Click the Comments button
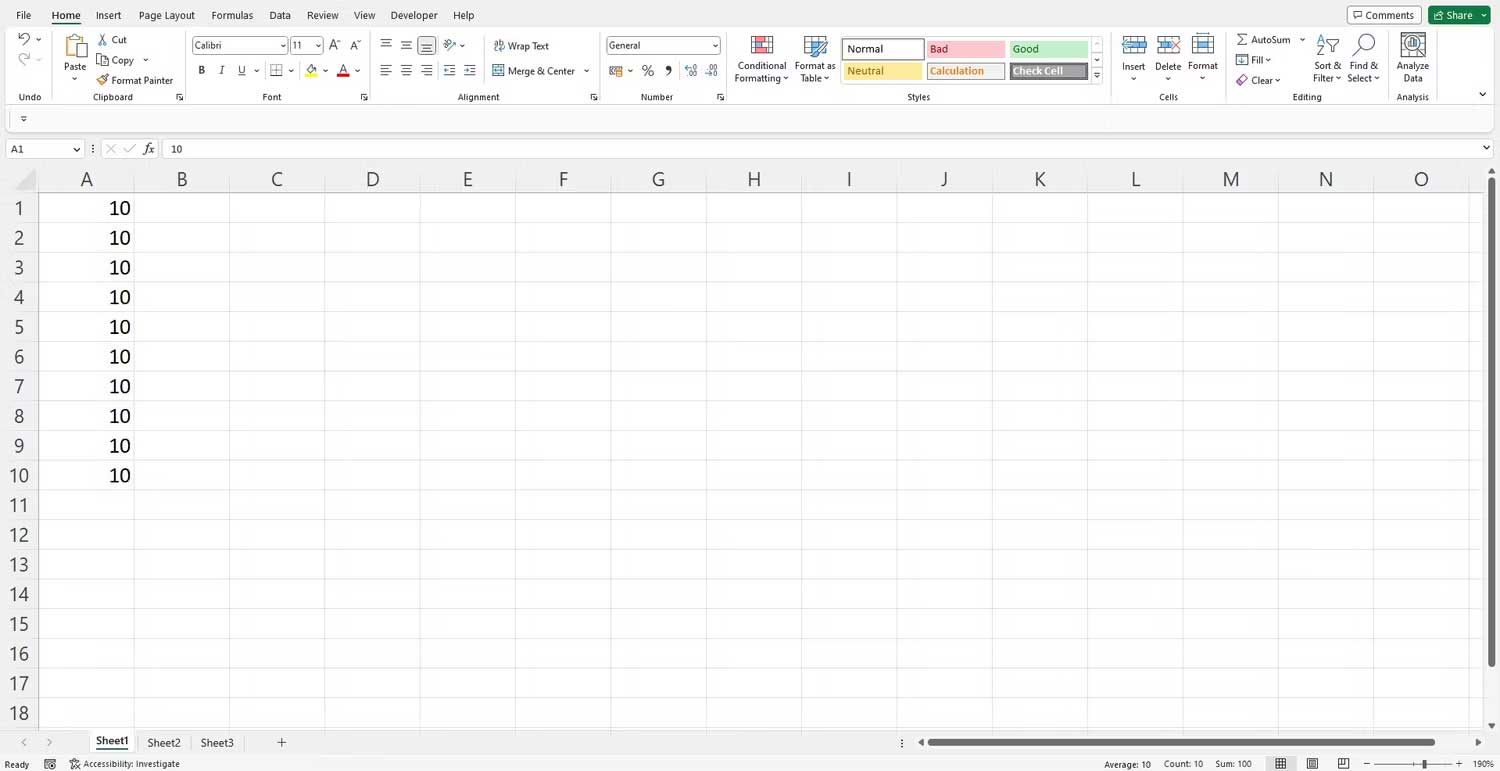The width and height of the screenshot is (1500, 771). point(1383,14)
